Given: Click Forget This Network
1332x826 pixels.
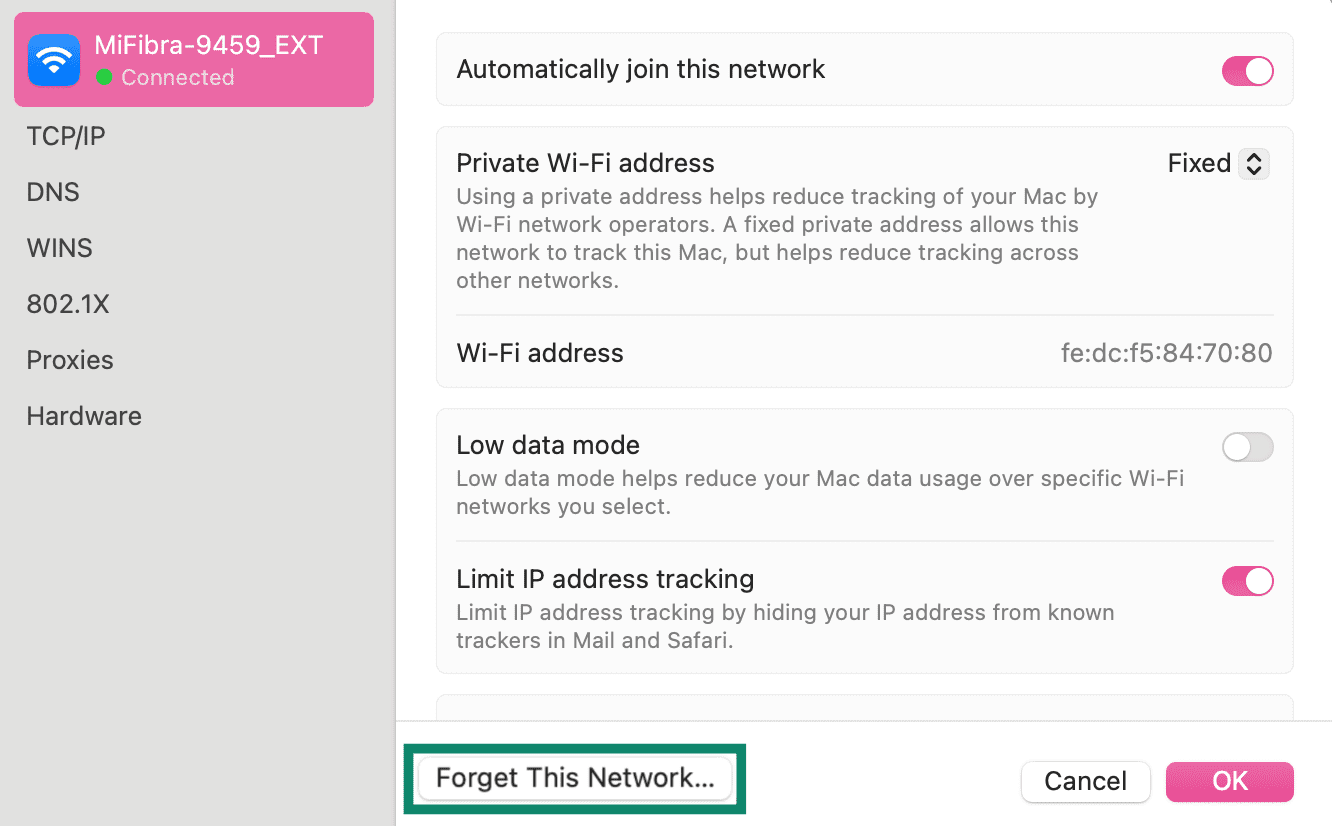Looking at the screenshot, I should (575, 778).
